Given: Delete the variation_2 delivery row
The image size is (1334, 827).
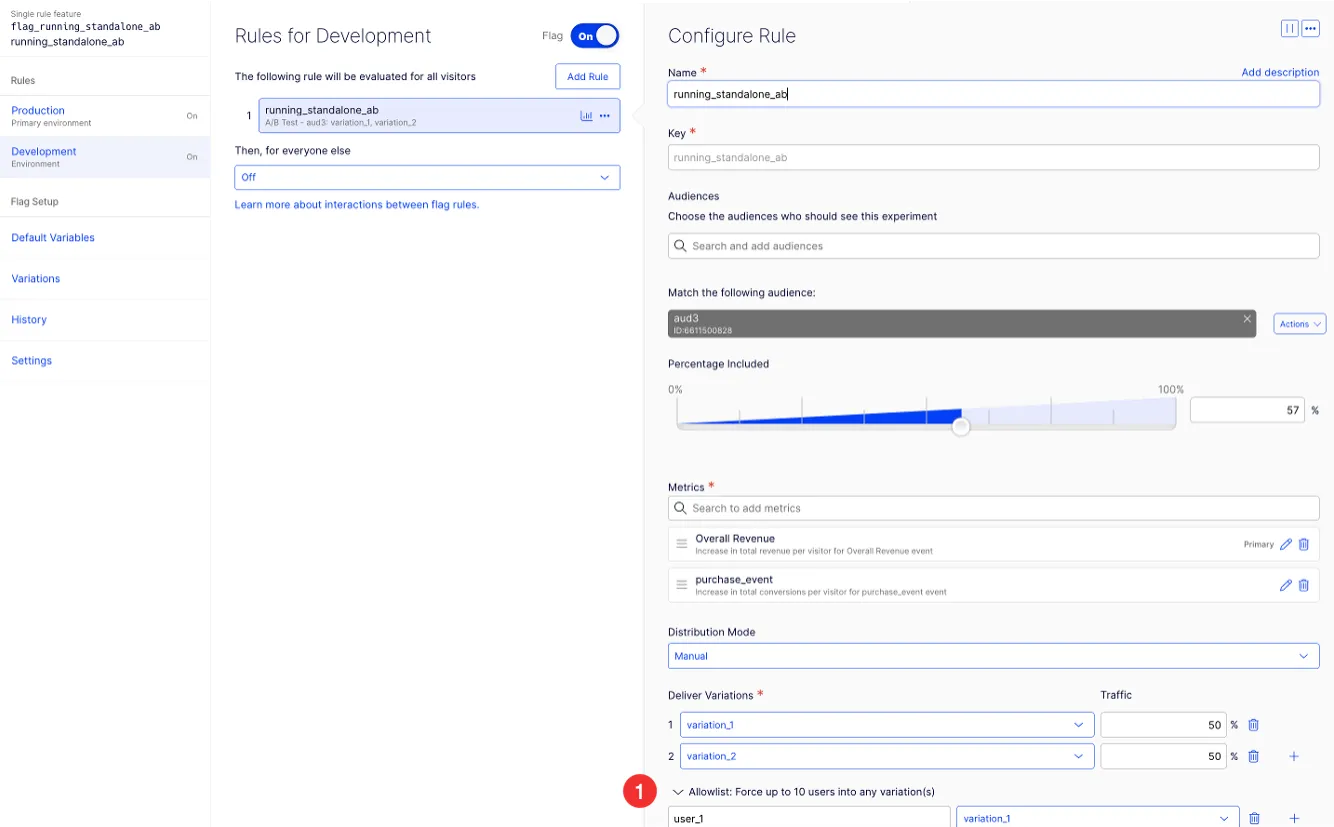Looking at the screenshot, I should click(x=1253, y=756).
